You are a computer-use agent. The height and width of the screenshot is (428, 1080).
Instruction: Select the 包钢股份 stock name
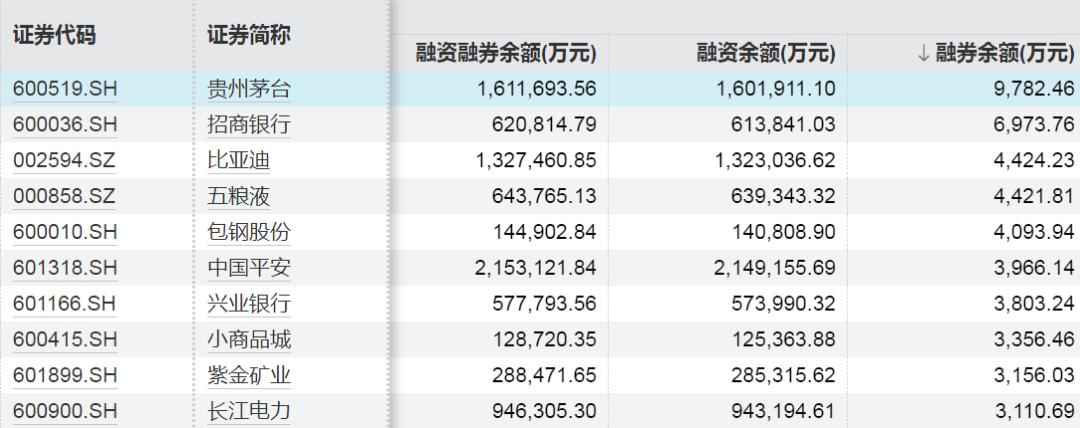pyautogui.click(x=249, y=232)
